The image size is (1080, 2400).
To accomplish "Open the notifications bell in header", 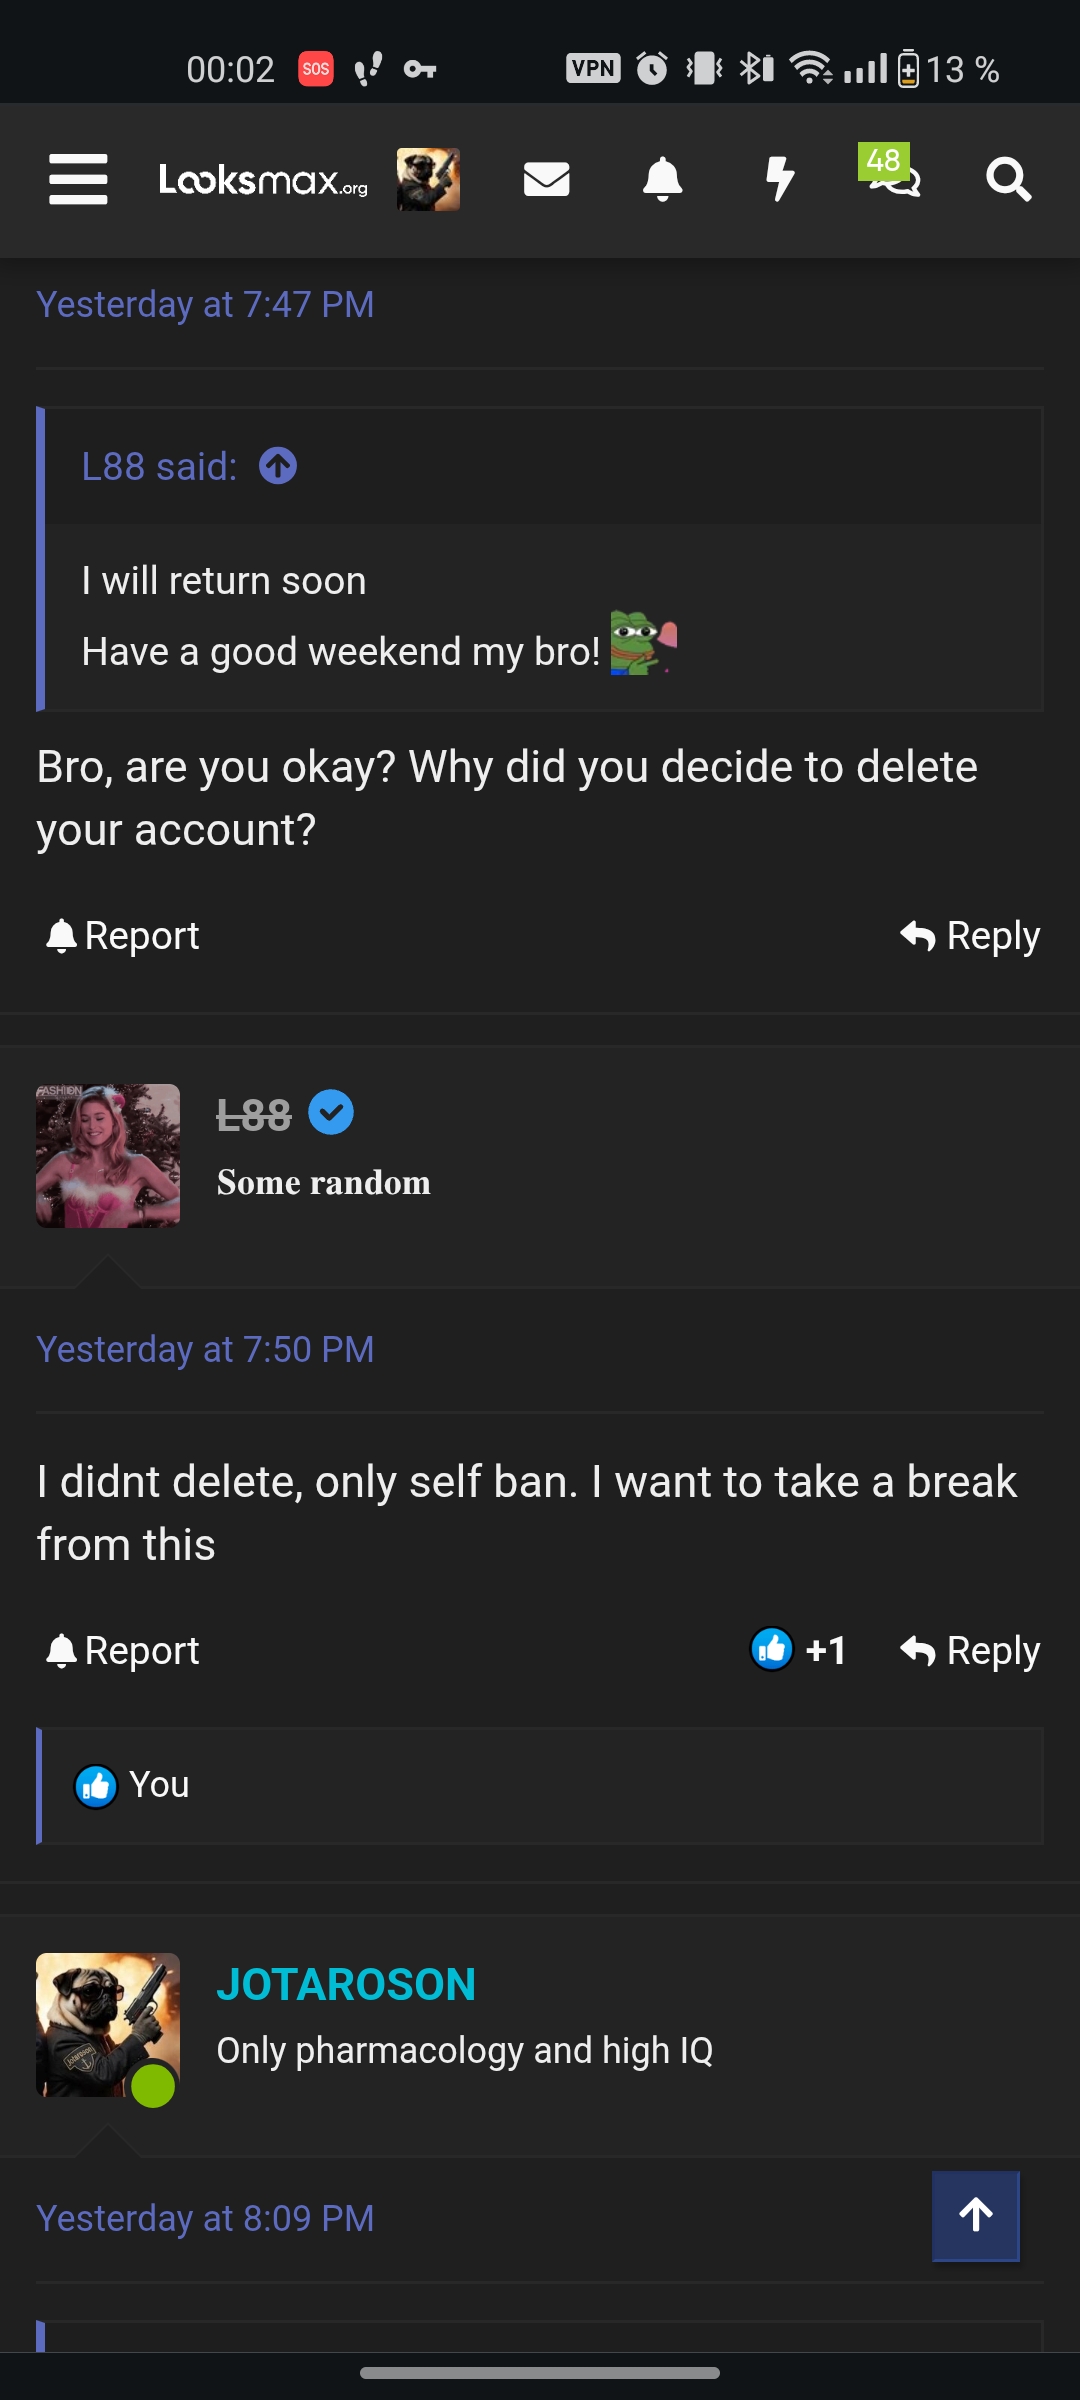I will coord(662,180).
